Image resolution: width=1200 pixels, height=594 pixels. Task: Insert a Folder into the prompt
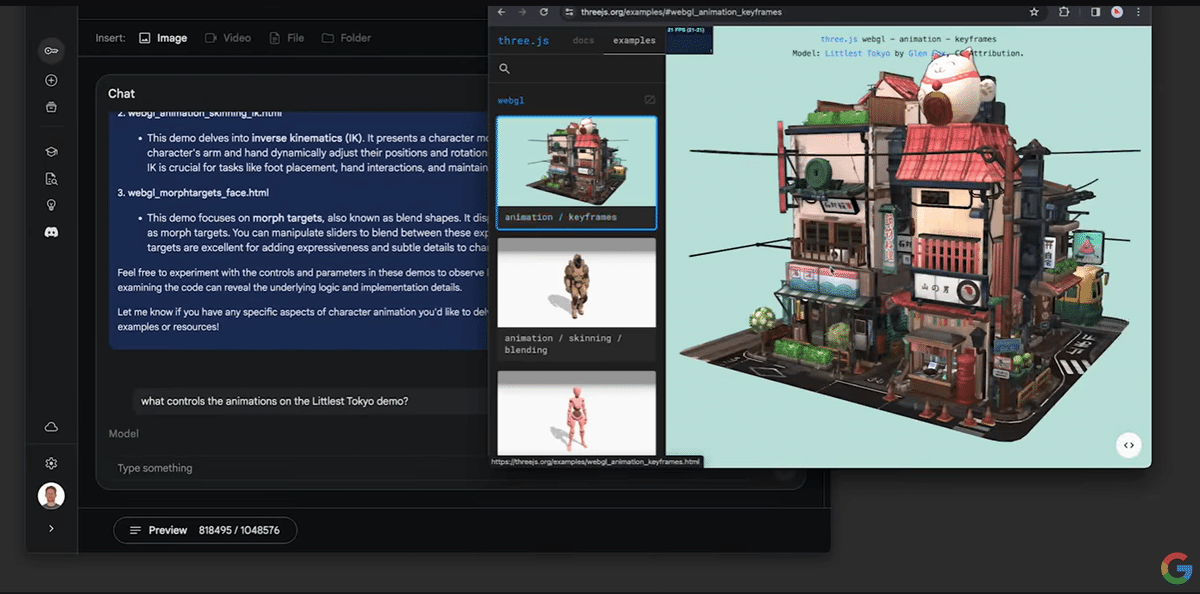click(x=347, y=38)
